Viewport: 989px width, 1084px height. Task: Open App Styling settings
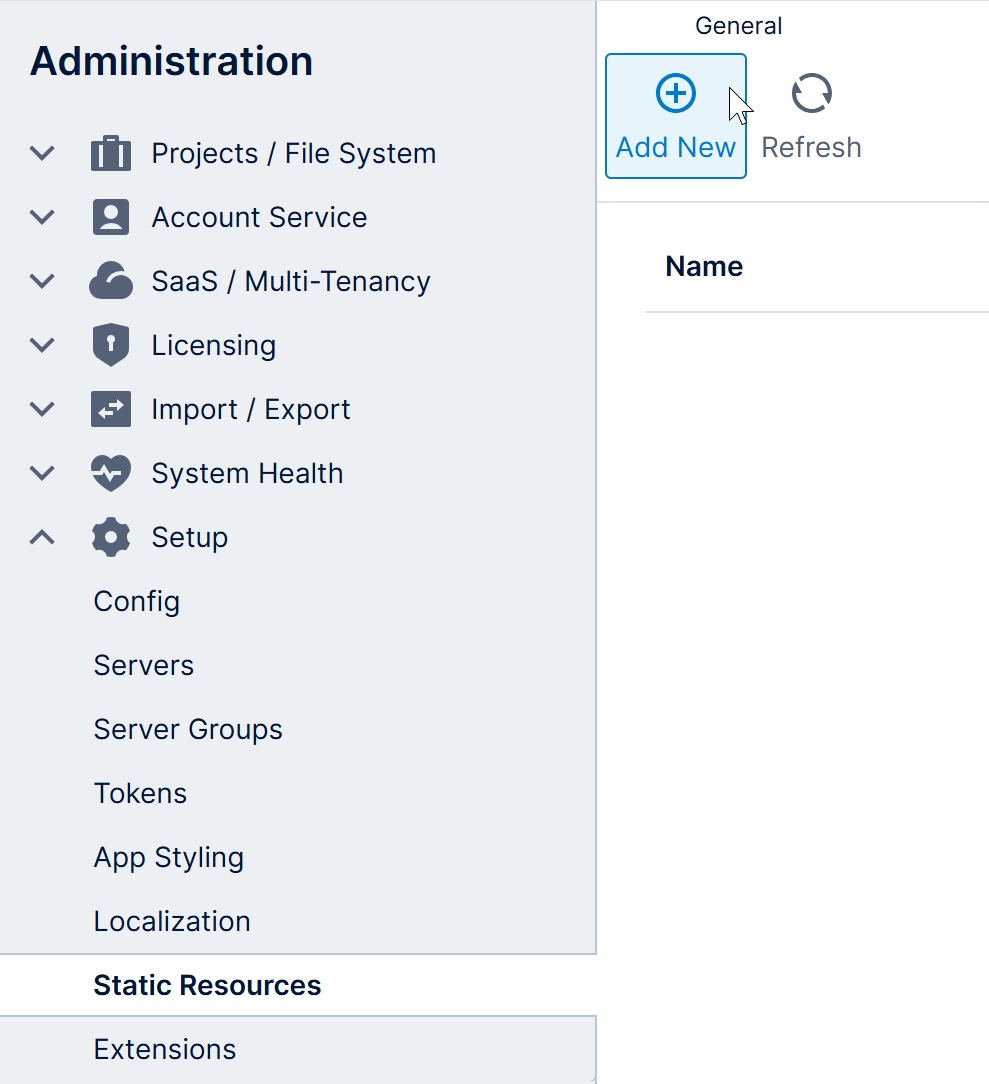pyautogui.click(x=169, y=858)
